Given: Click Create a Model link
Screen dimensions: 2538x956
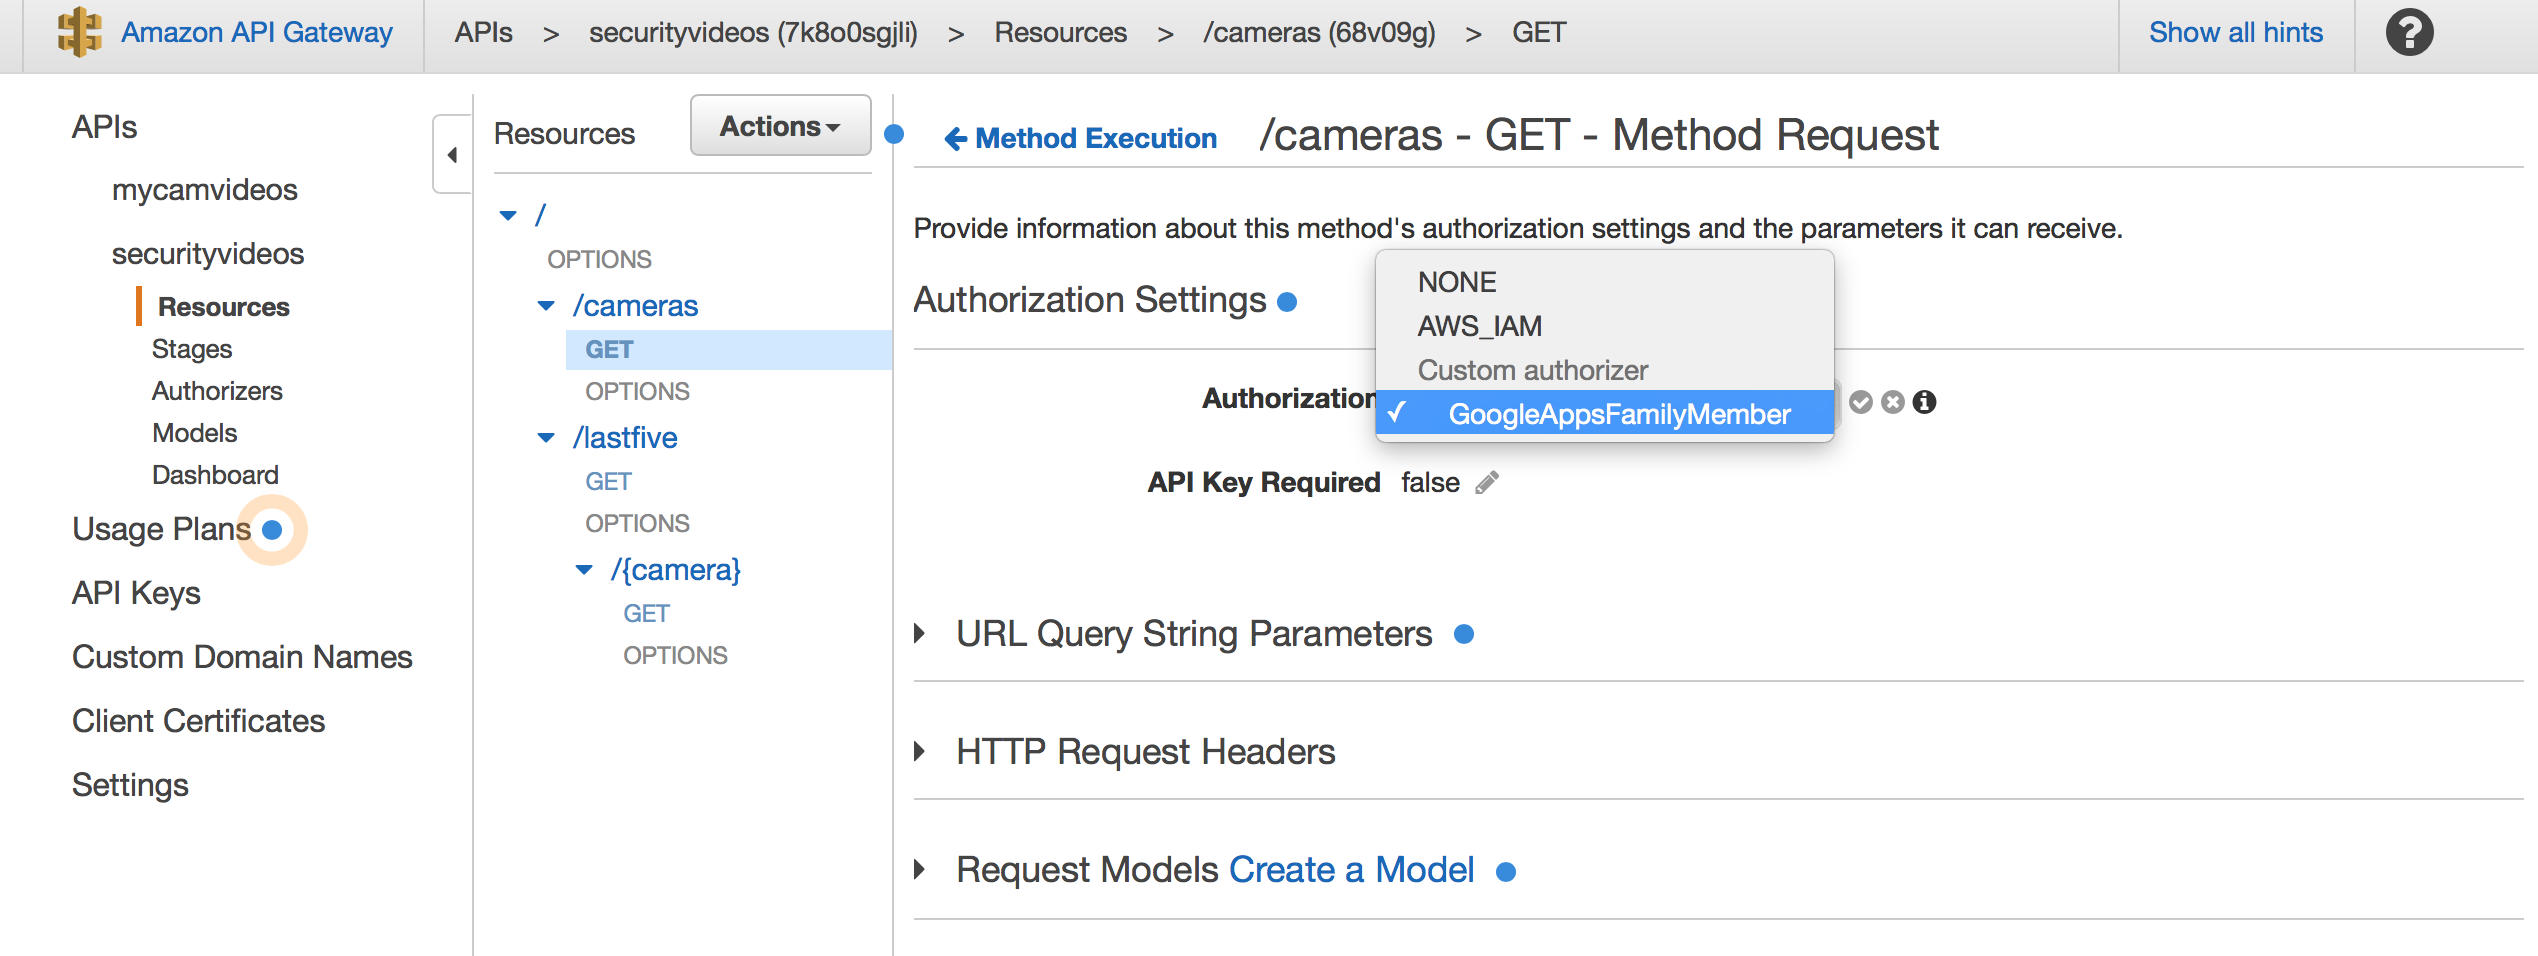Looking at the screenshot, I should coord(1351,870).
